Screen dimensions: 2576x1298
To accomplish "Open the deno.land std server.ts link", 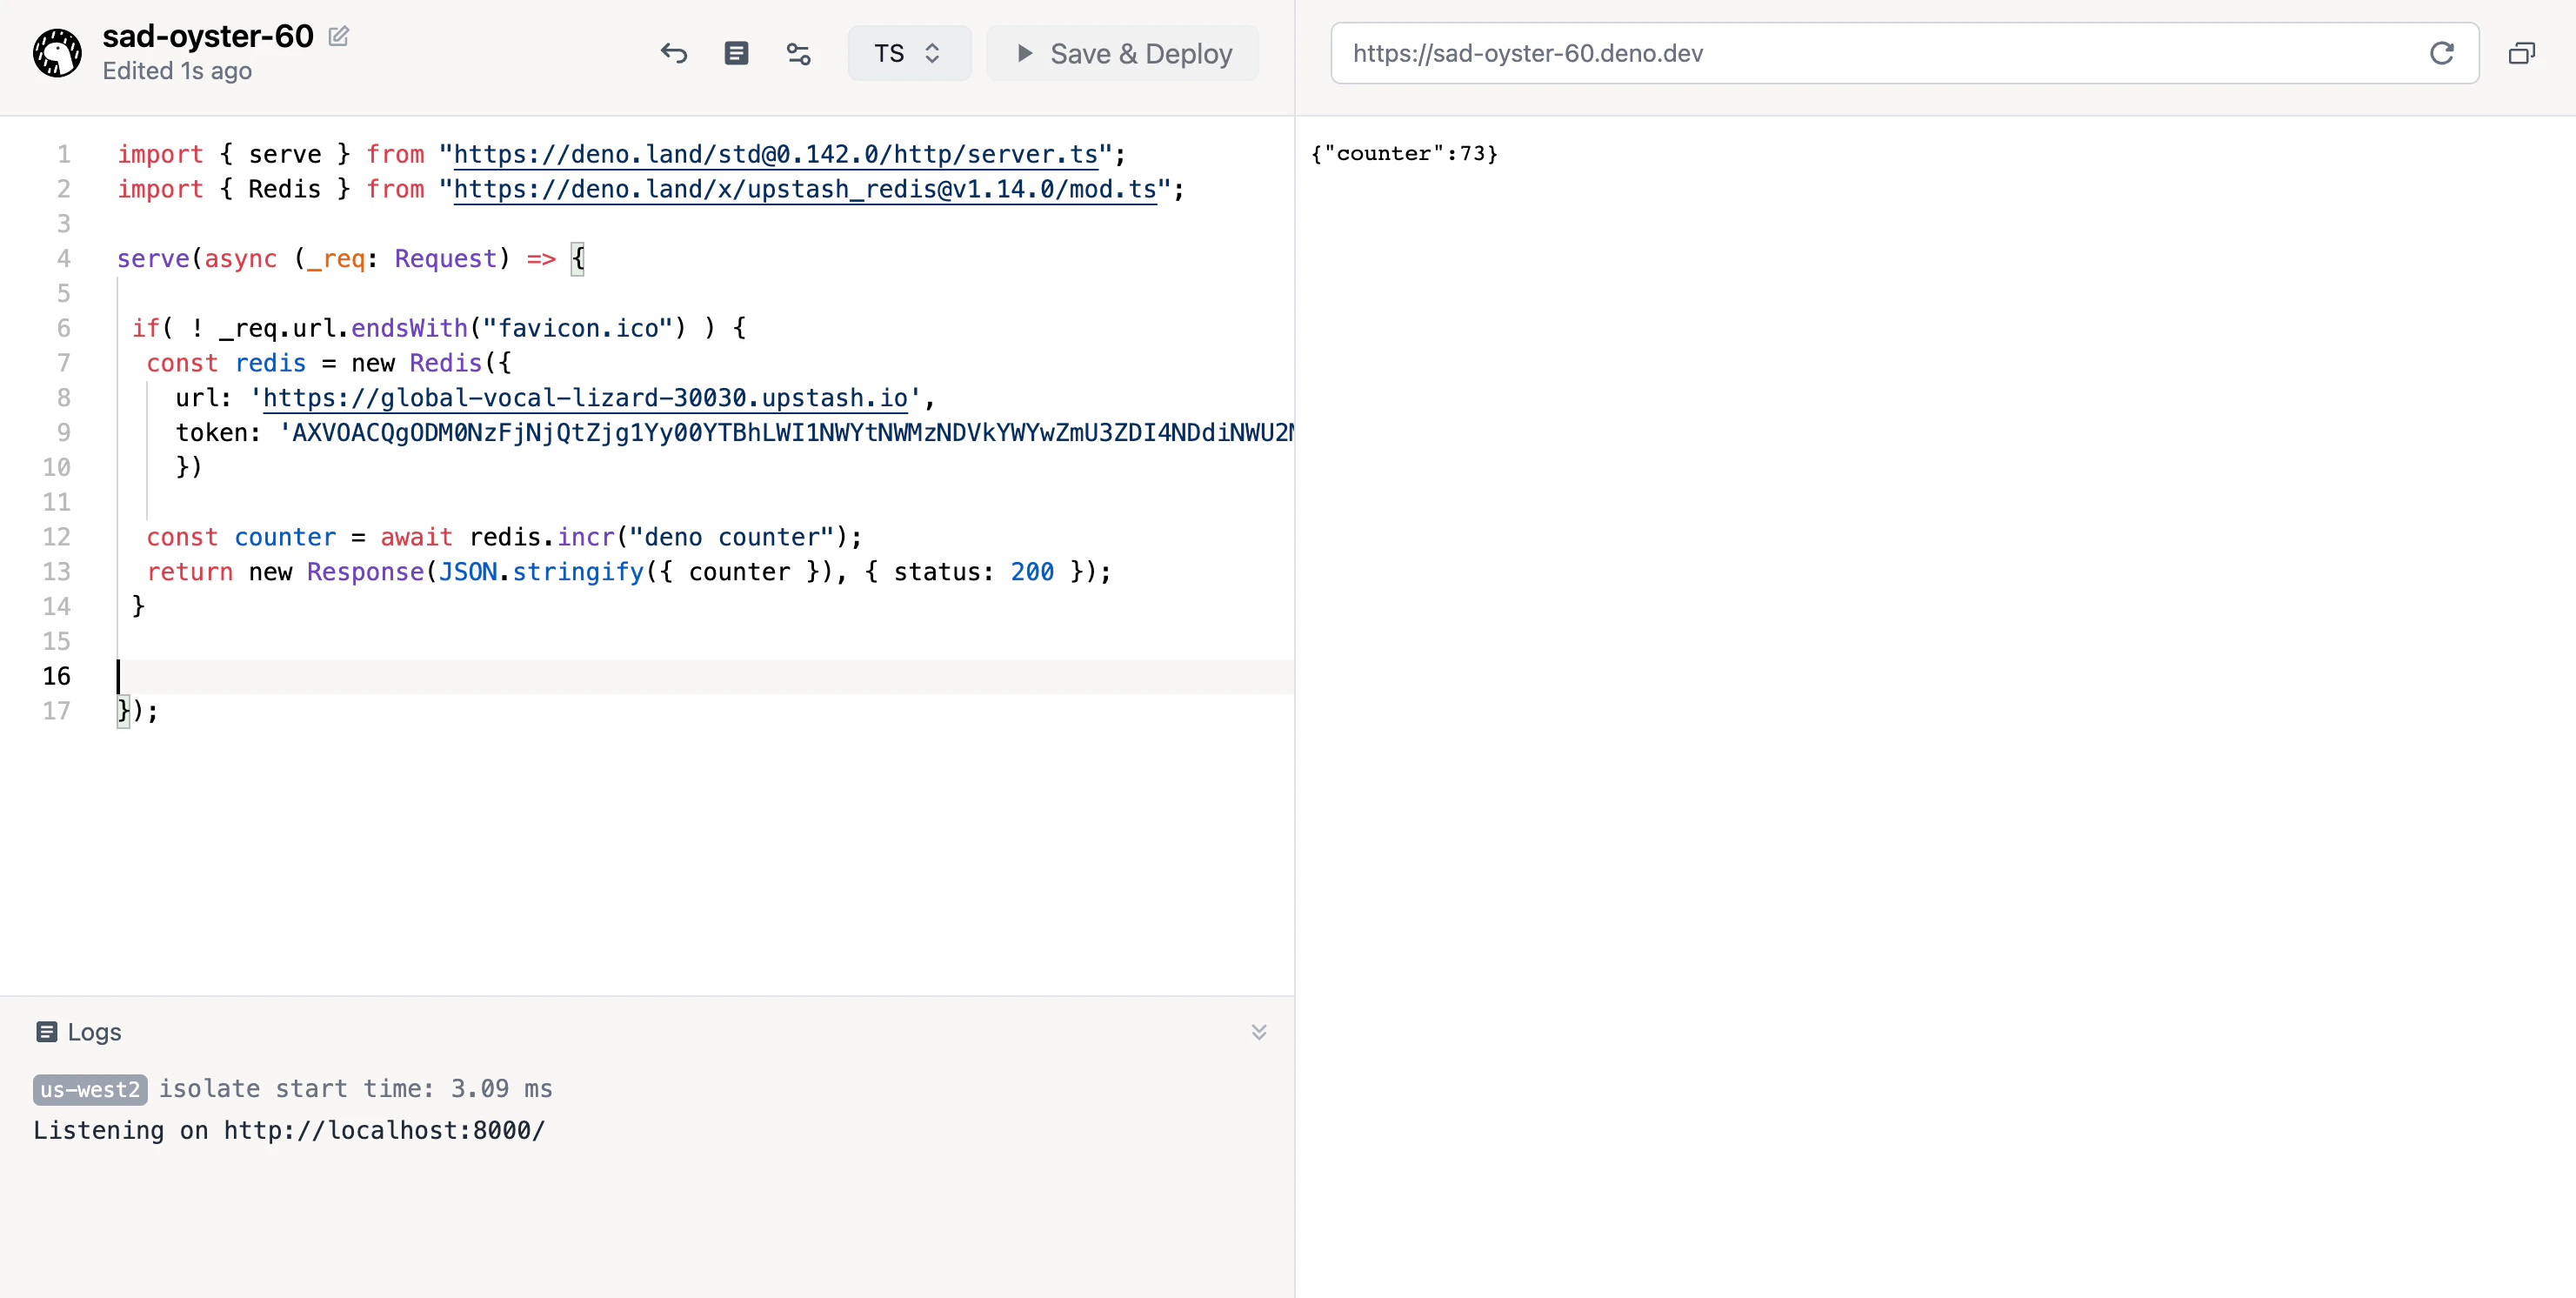I will (x=775, y=154).
